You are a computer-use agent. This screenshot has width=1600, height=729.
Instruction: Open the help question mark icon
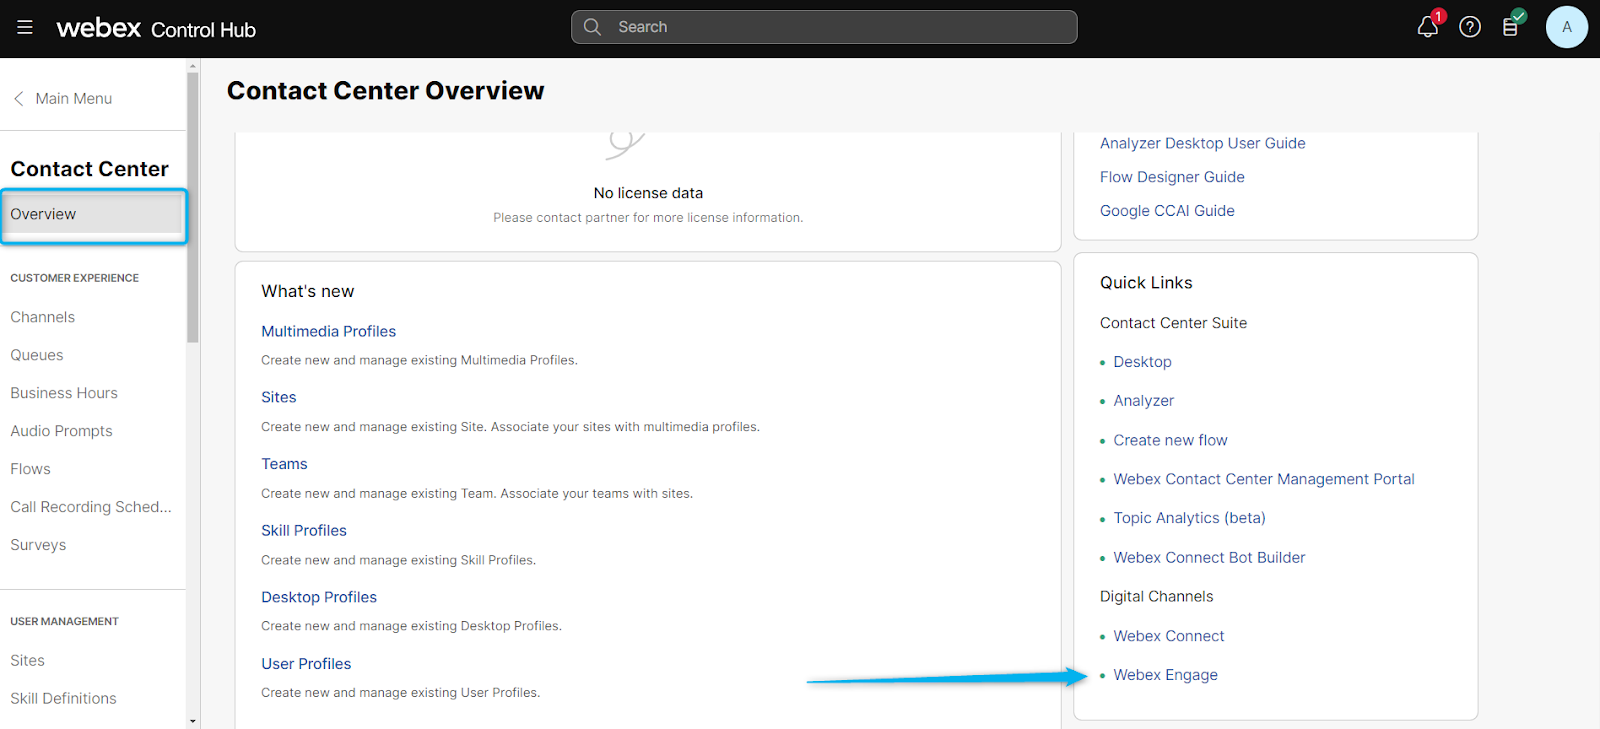tap(1470, 27)
